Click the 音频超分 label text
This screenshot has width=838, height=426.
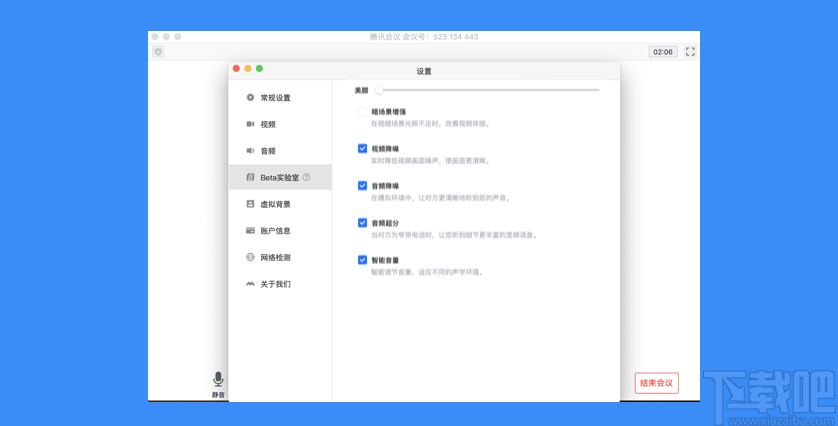click(x=385, y=223)
